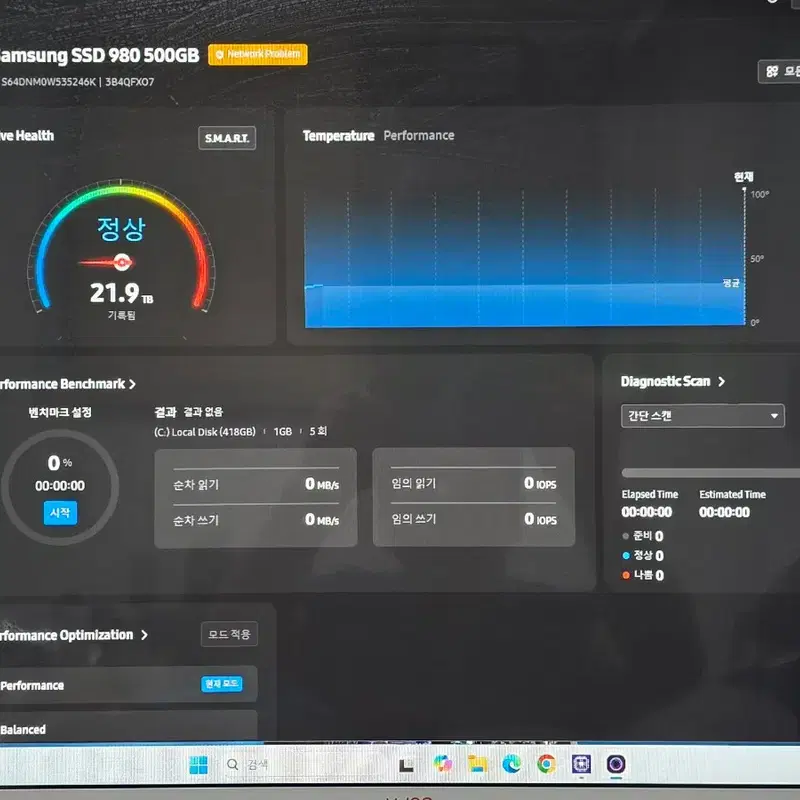
Task: Click the 순차 쓰기 0 MB/s row
Action: click(x=256, y=520)
